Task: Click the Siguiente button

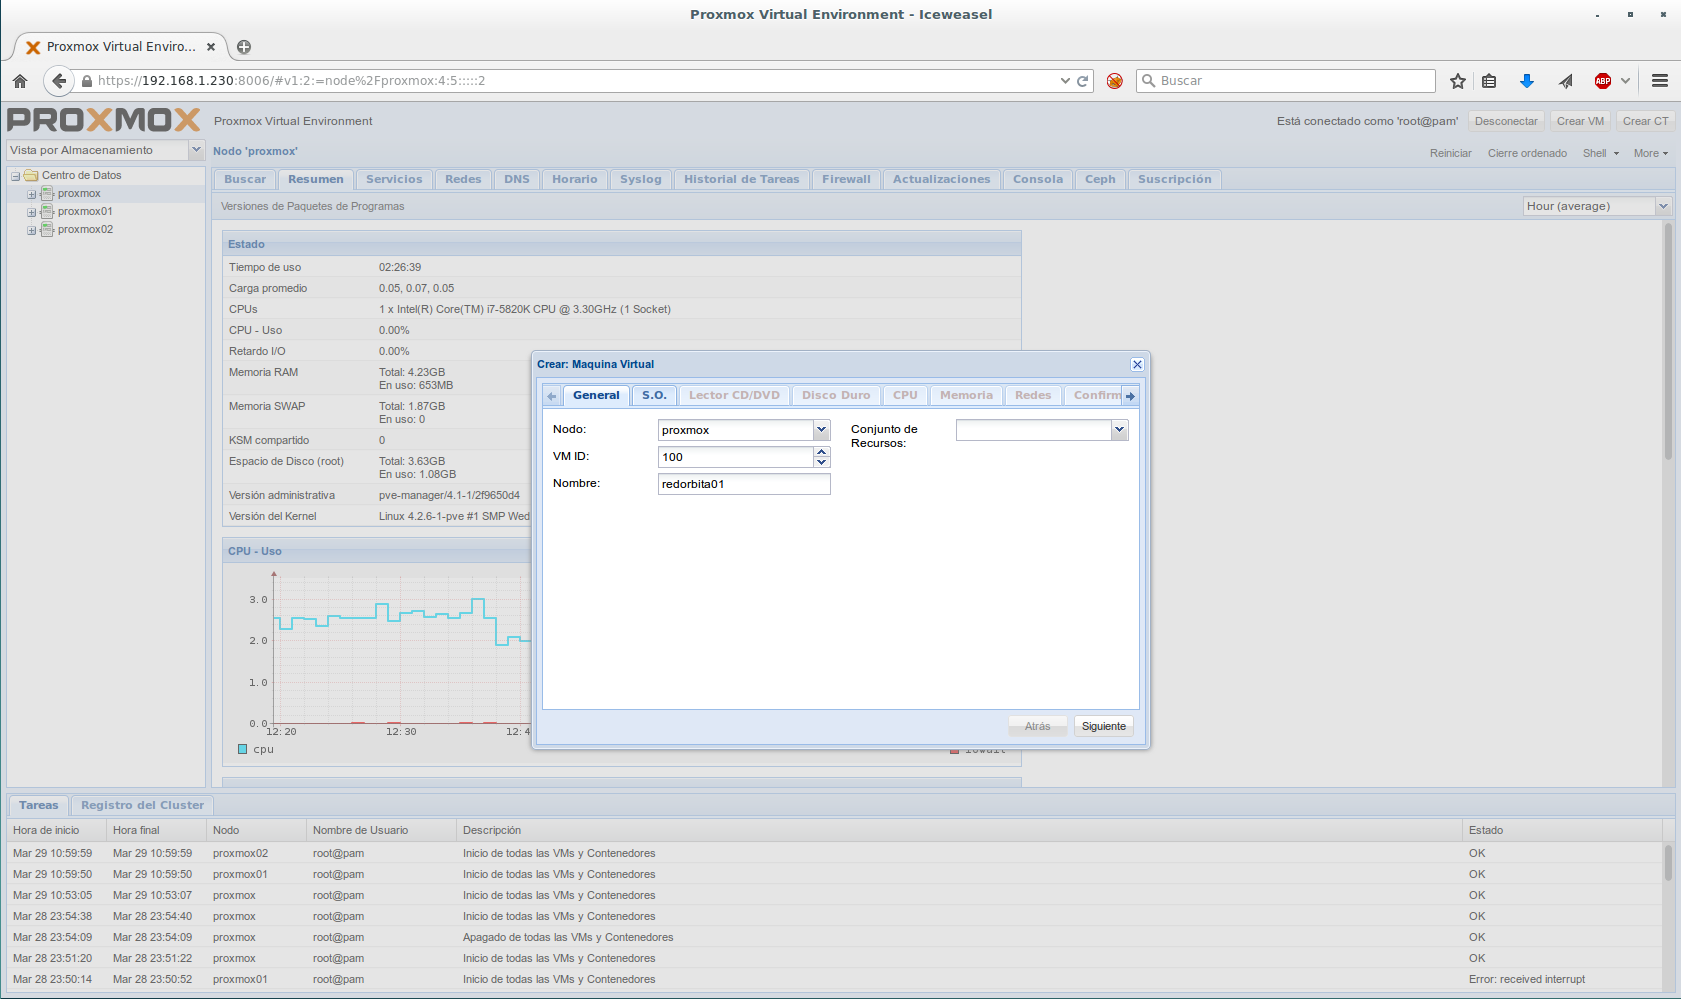Action: pyautogui.click(x=1103, y=726)
